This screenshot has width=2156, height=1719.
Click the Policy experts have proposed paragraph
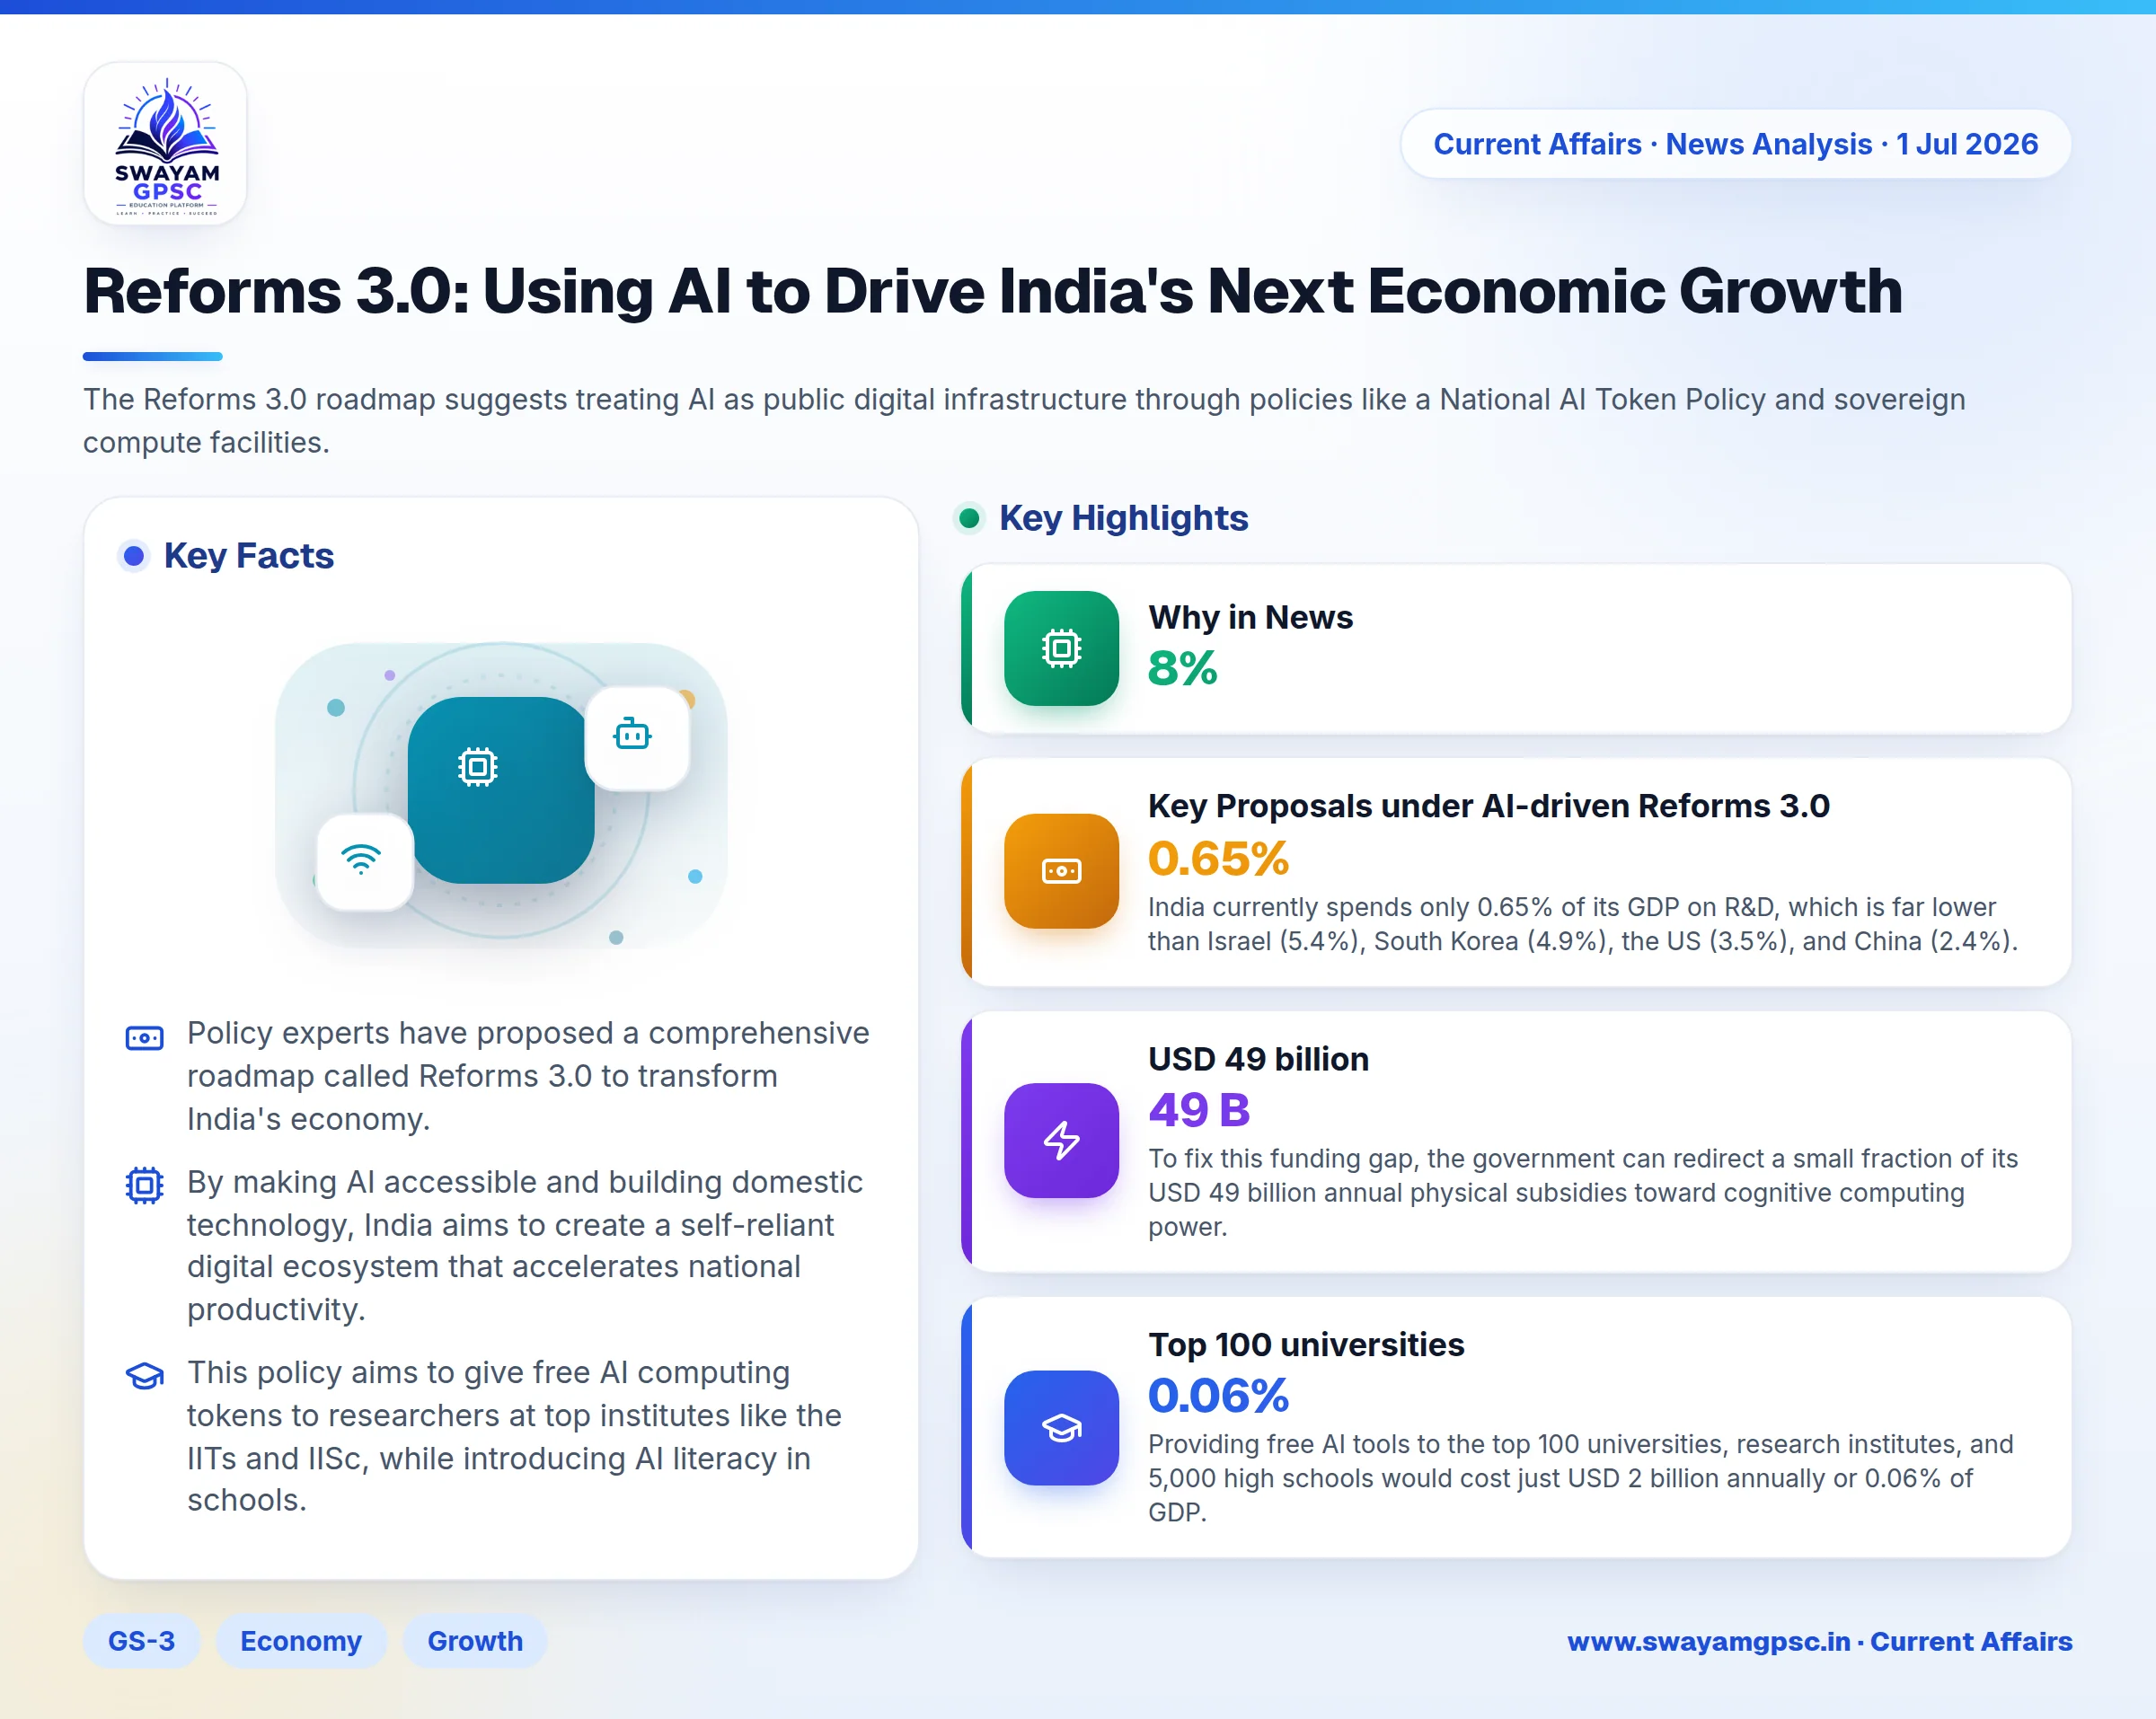point(528,1076)
